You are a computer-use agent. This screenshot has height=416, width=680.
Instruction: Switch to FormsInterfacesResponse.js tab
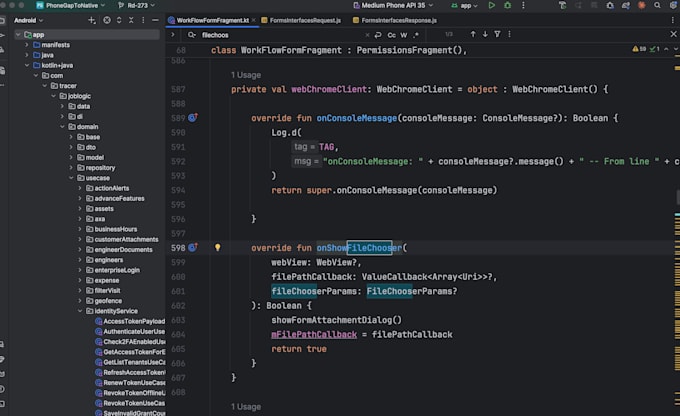(395, 20)
